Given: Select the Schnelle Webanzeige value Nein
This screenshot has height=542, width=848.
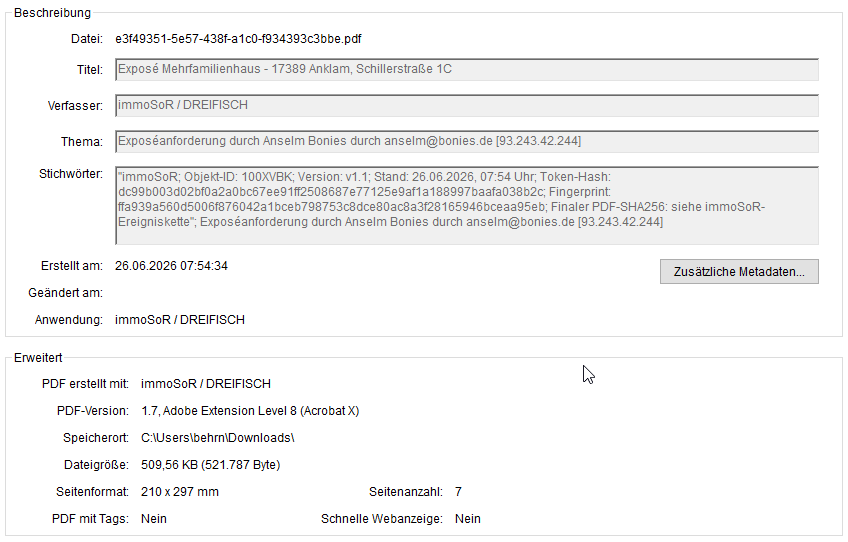Looking at the screenshot, I should pos(467,519).
